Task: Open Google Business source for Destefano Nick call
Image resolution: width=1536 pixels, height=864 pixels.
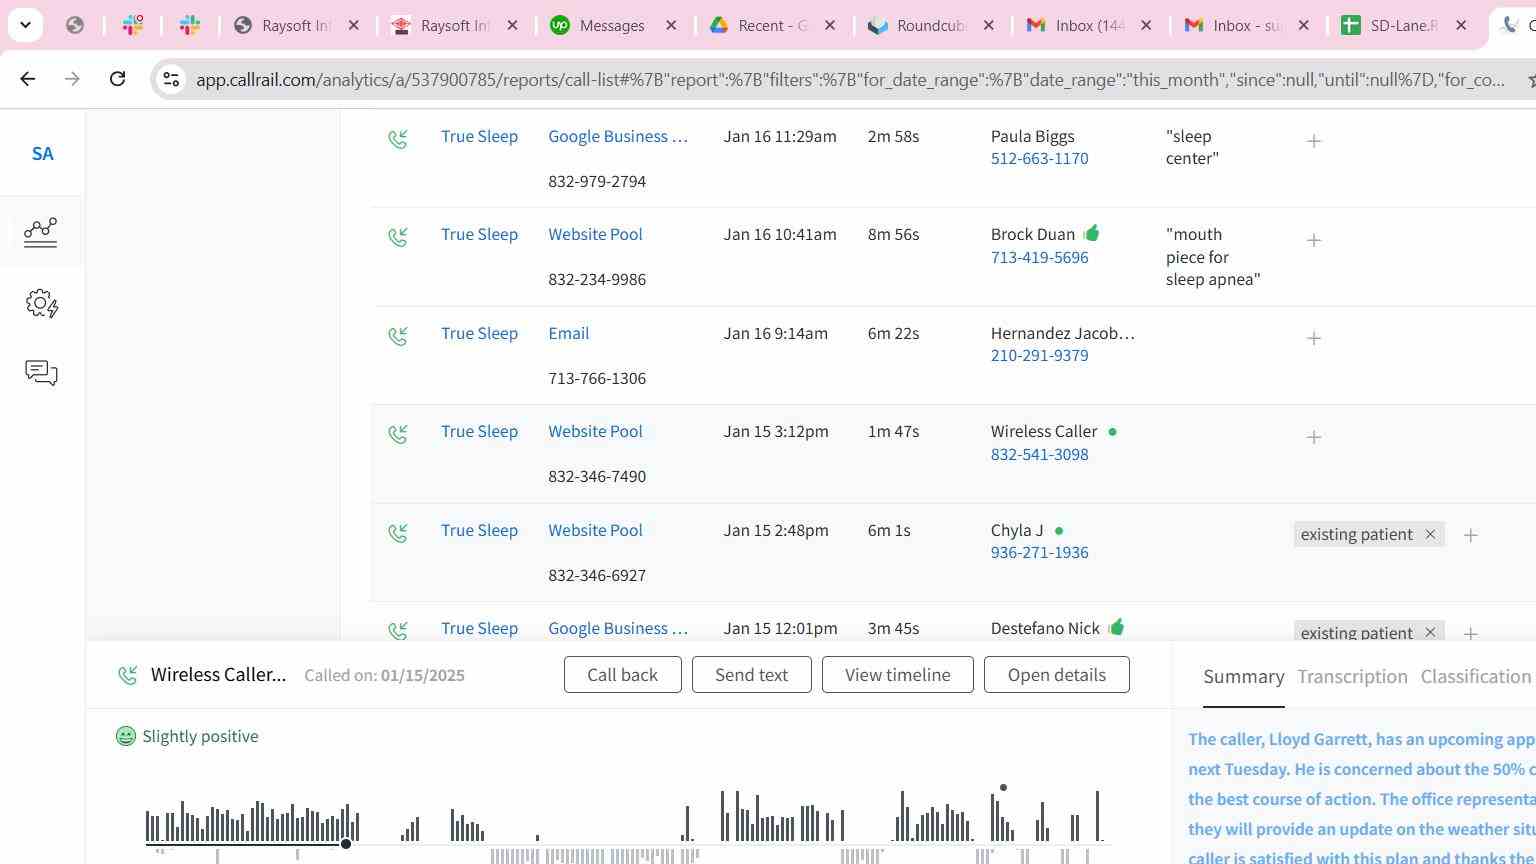Action: coord(618,628)
